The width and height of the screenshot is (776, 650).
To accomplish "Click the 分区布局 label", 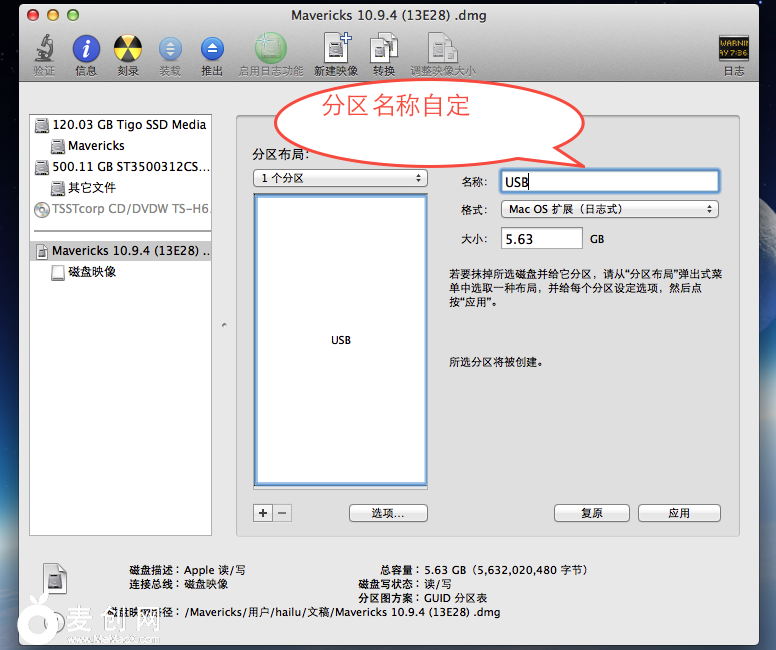I will click(x=281, y=154).
